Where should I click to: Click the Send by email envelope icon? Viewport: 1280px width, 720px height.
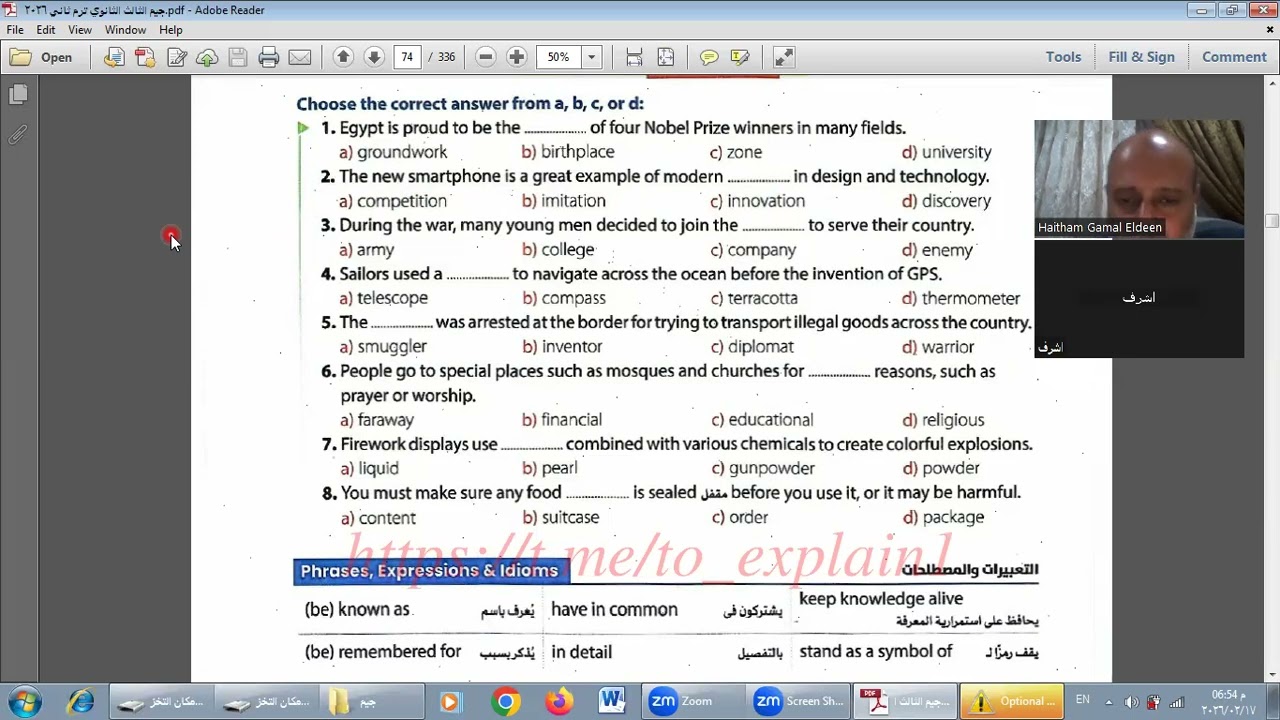[299, 57]
